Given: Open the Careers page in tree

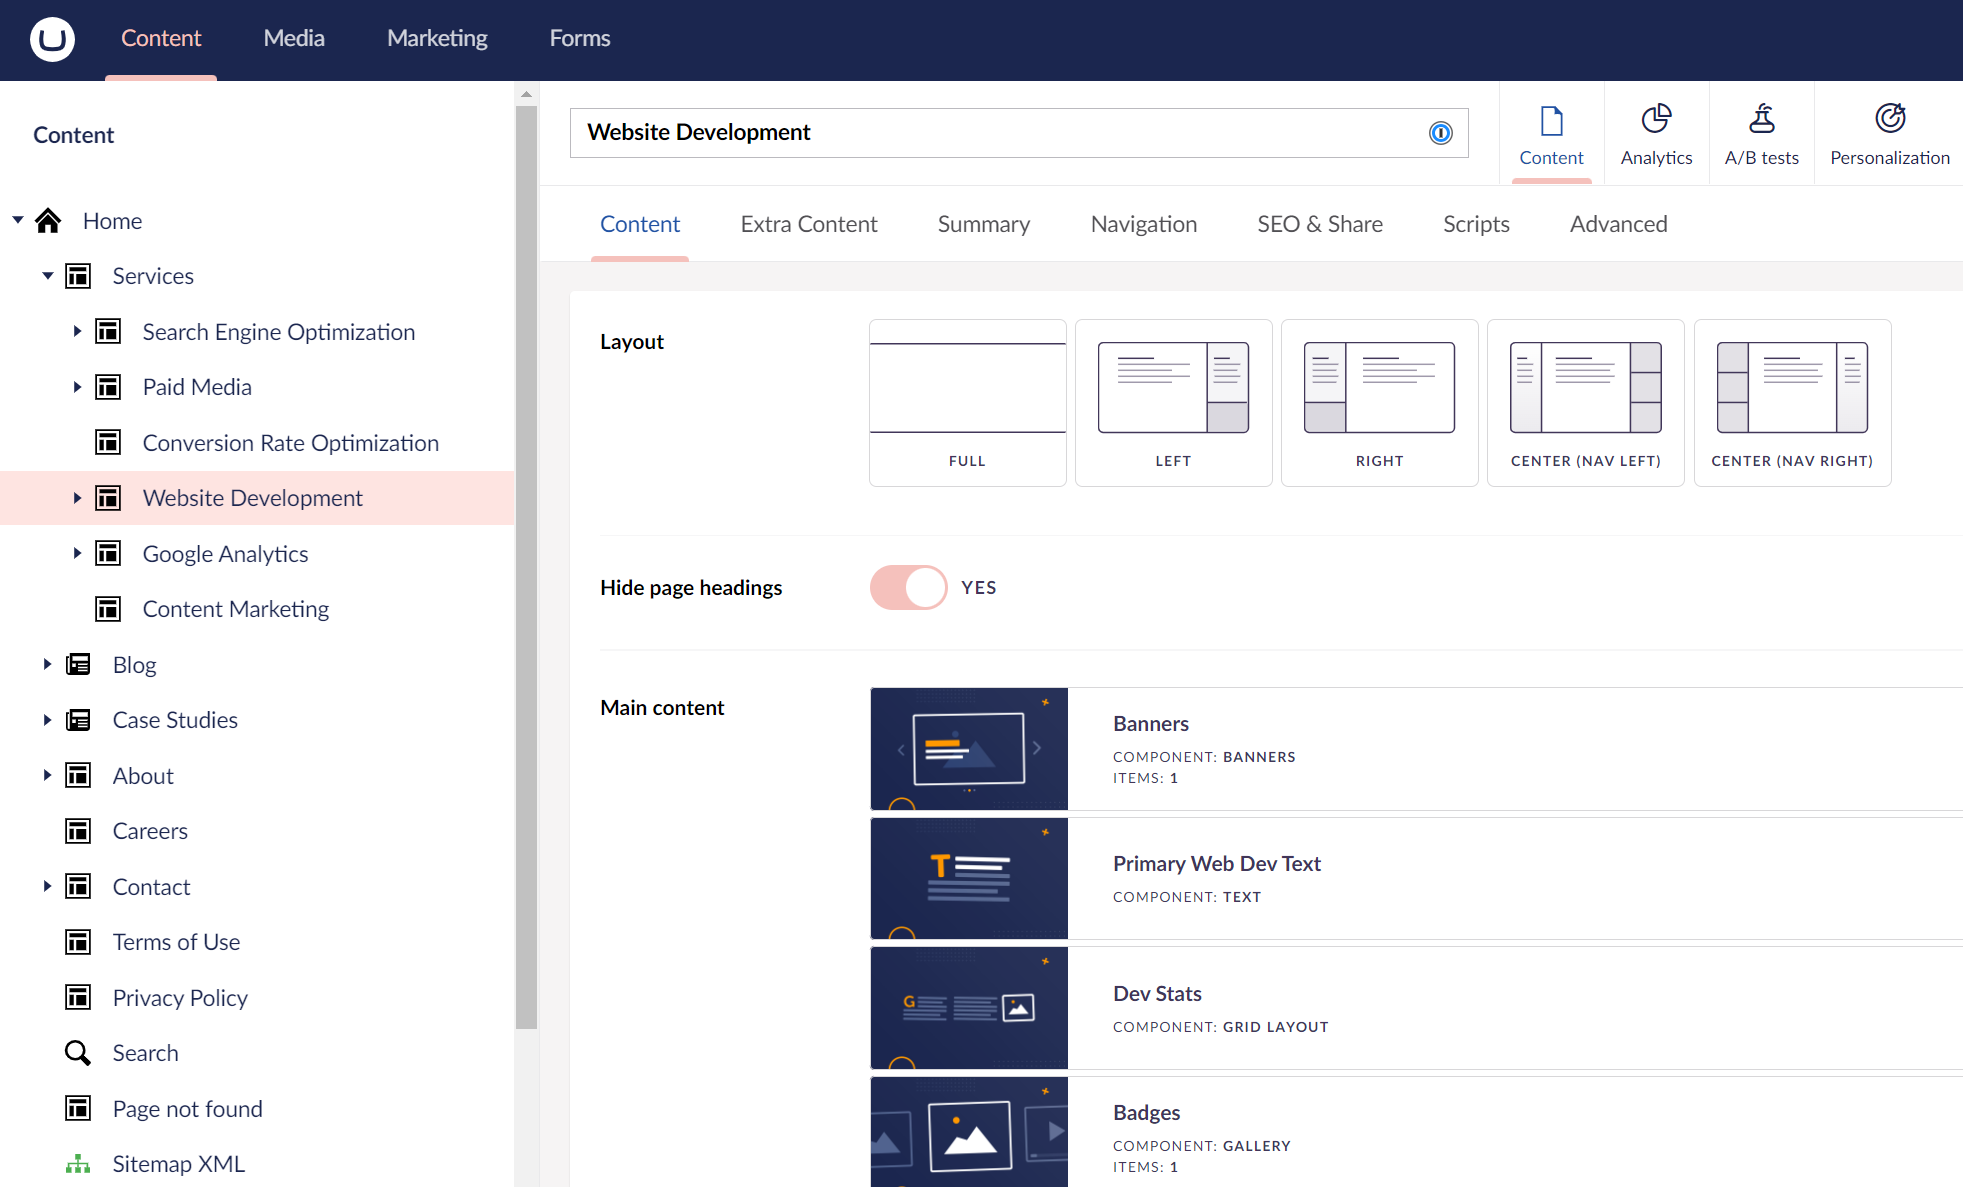Looking at the screenshot, I should (150, 831).
